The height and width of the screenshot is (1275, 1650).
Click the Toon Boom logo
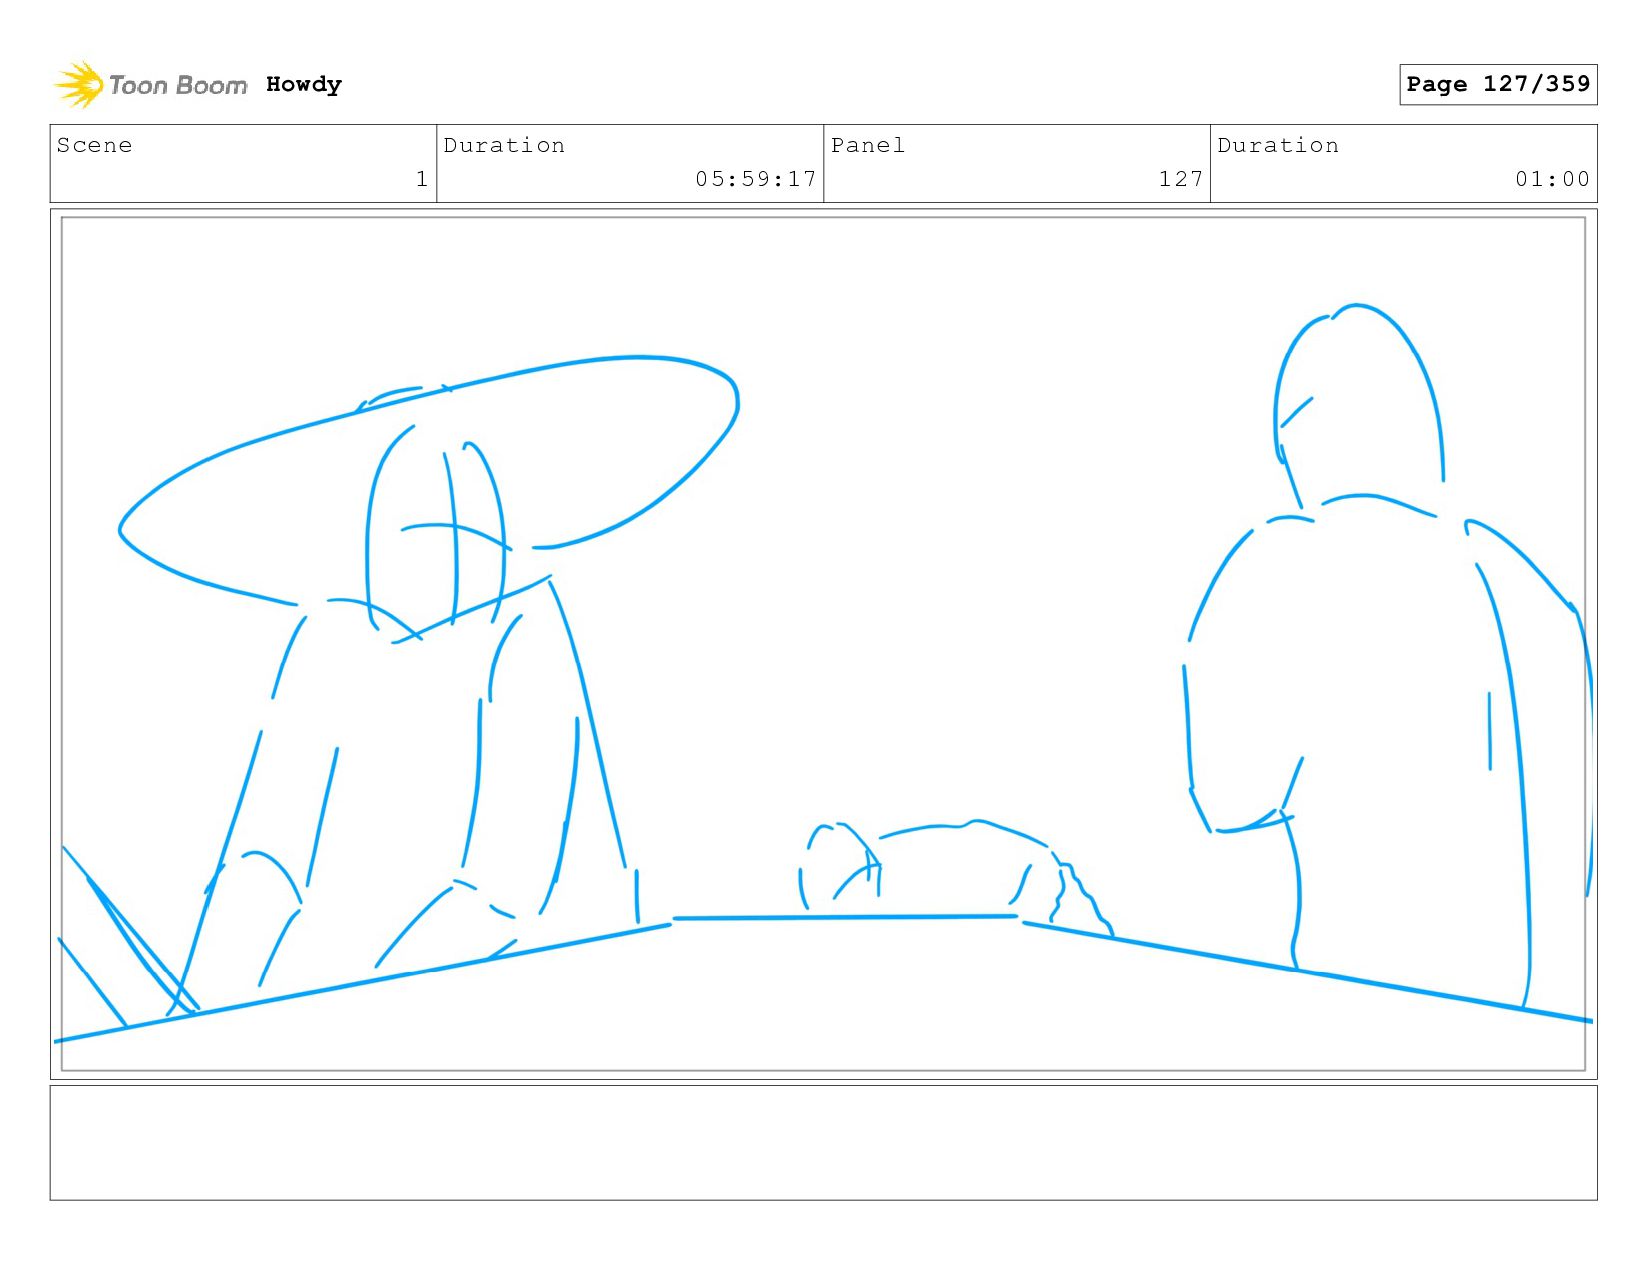[150, 85]
